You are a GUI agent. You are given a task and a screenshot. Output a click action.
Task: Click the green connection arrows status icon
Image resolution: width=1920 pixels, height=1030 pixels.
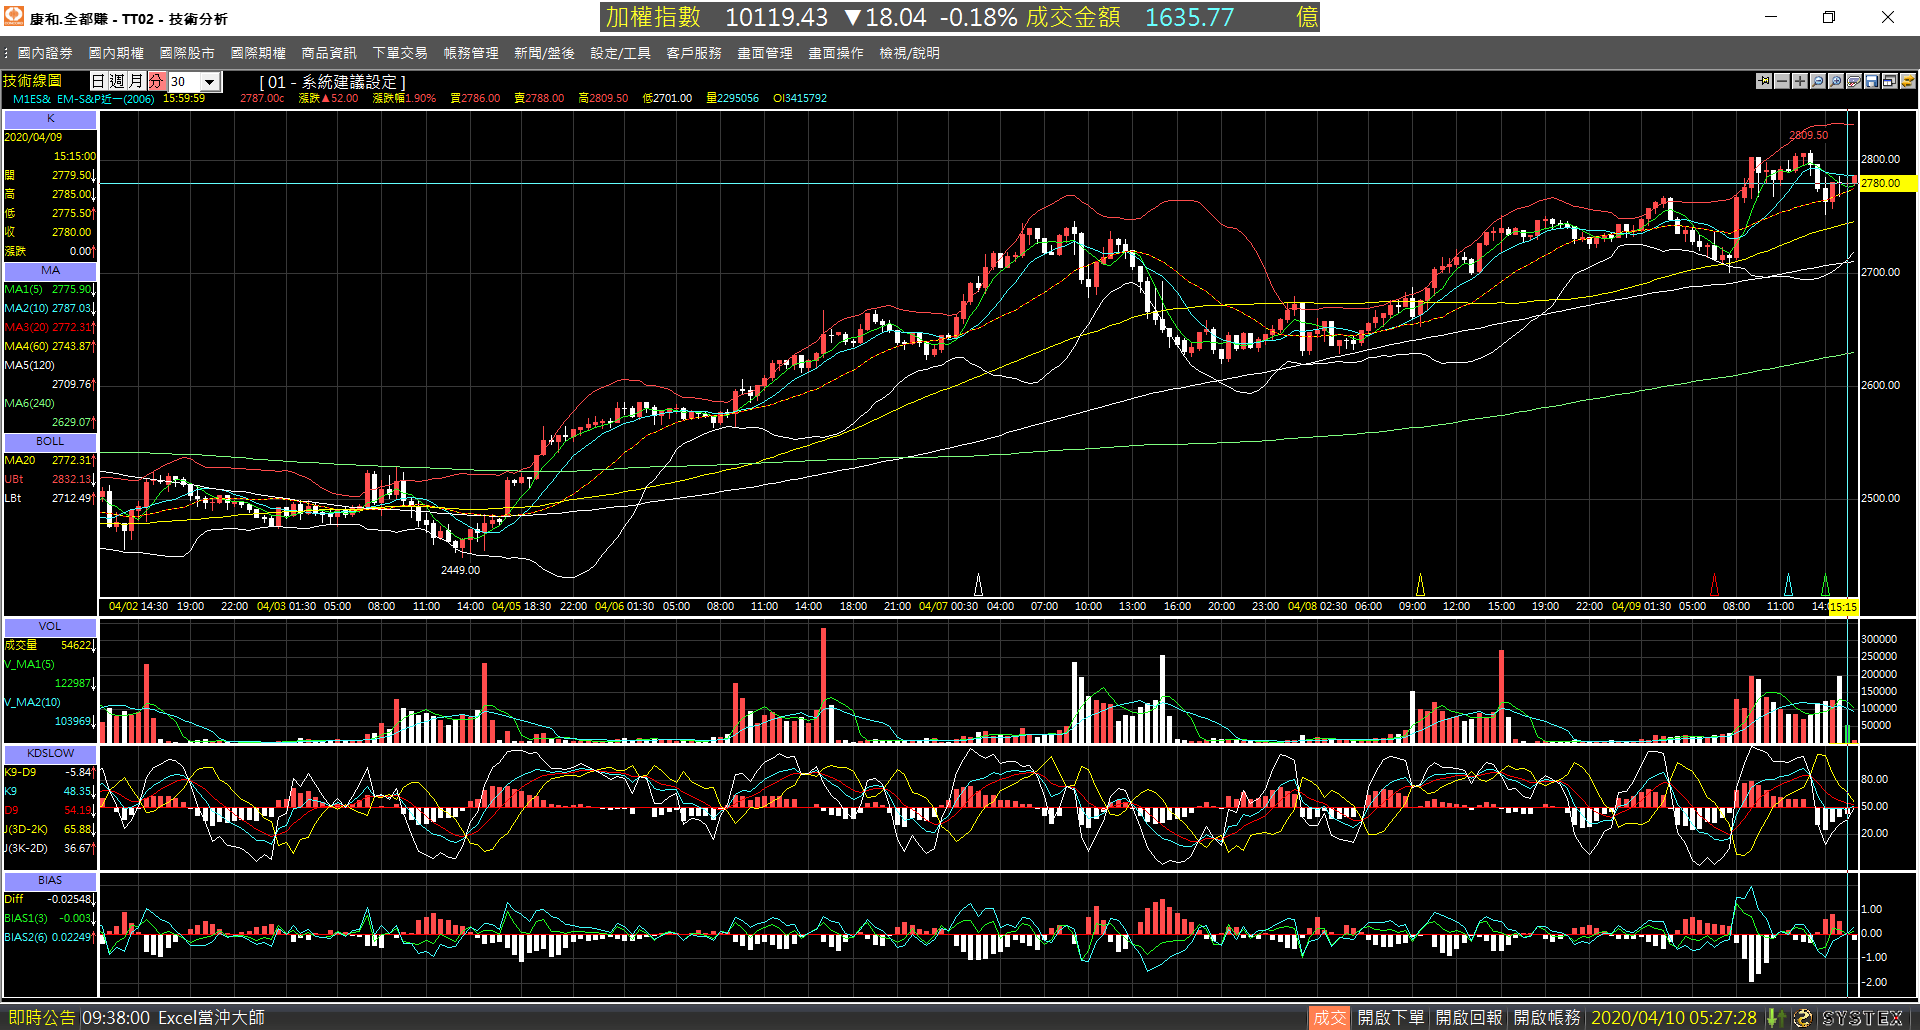1776,1018
